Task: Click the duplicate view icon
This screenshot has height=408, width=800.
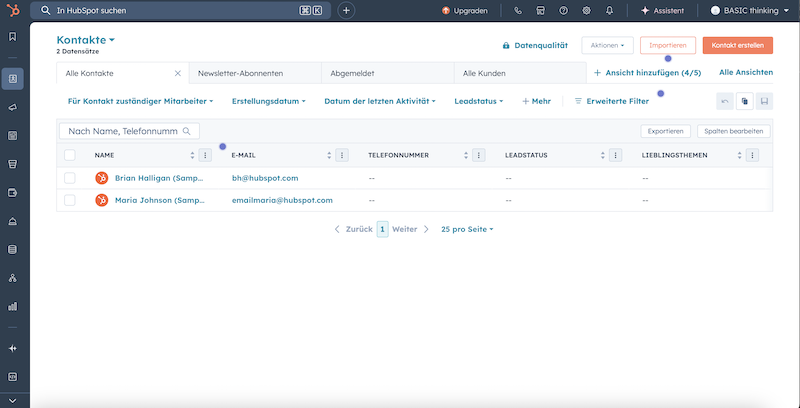Action: click(x=744, y=101)
